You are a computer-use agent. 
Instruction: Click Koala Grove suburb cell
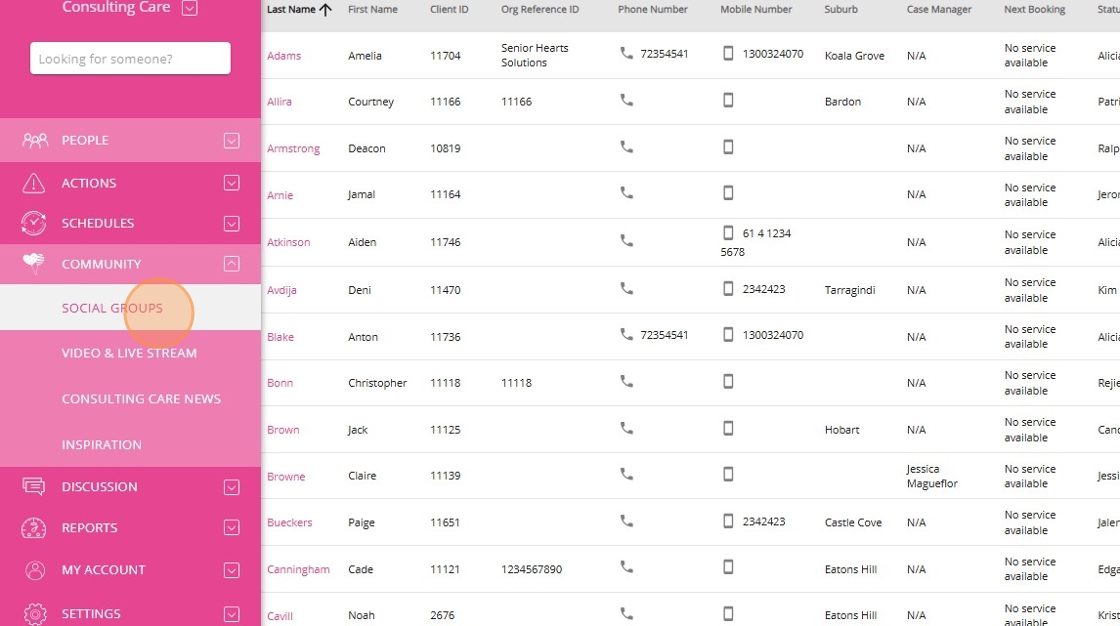pyautogui.click(x=854, y=56)
